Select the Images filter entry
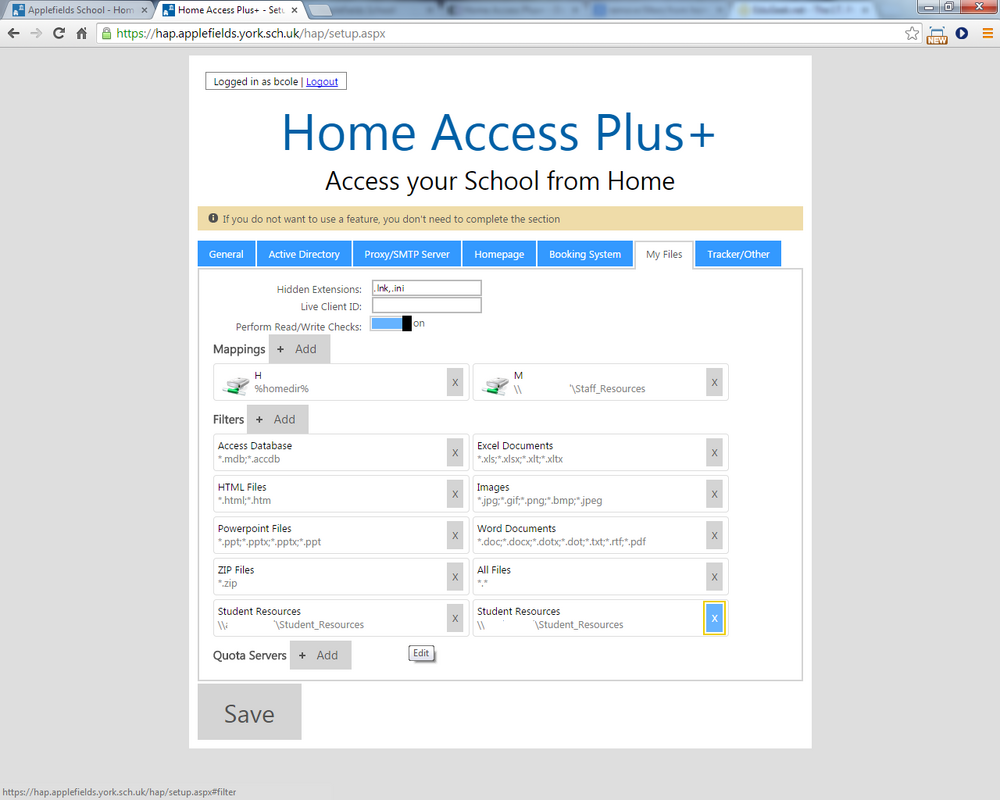This screenshot has width=1000, height=800. (600, 494)
